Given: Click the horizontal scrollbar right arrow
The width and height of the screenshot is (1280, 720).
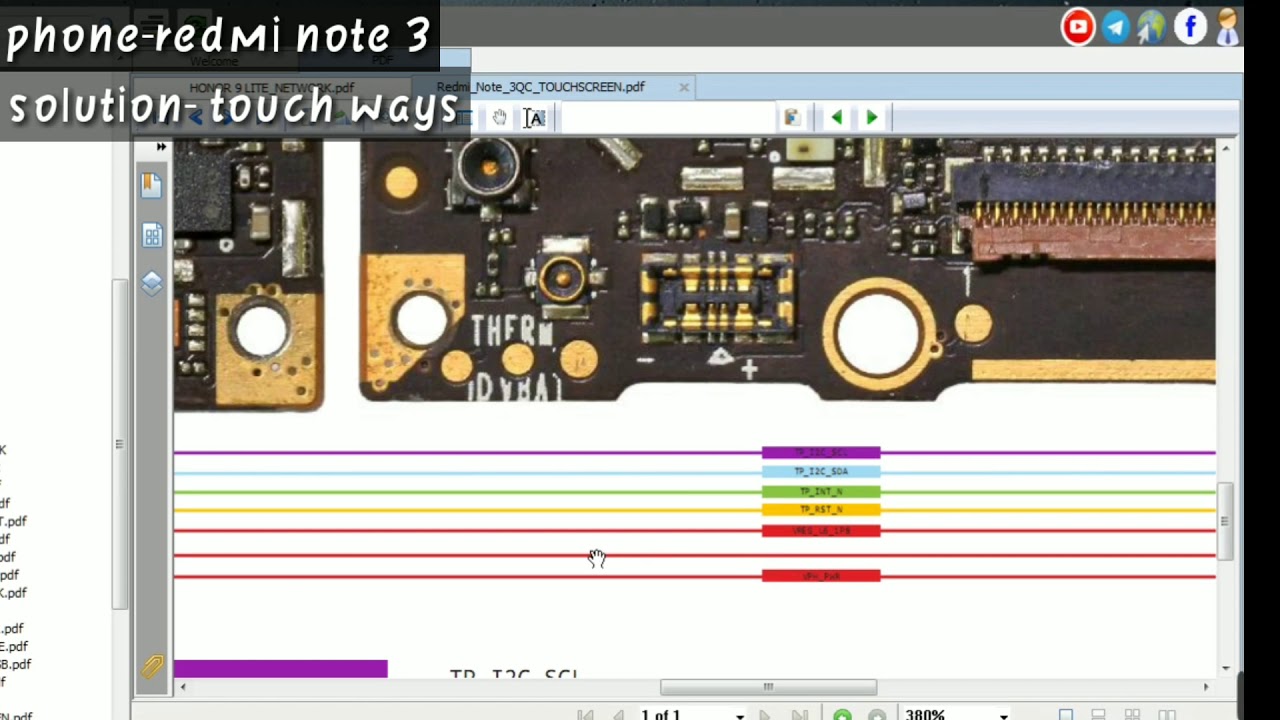Looking at the screenshot, I should point(1206,687).
